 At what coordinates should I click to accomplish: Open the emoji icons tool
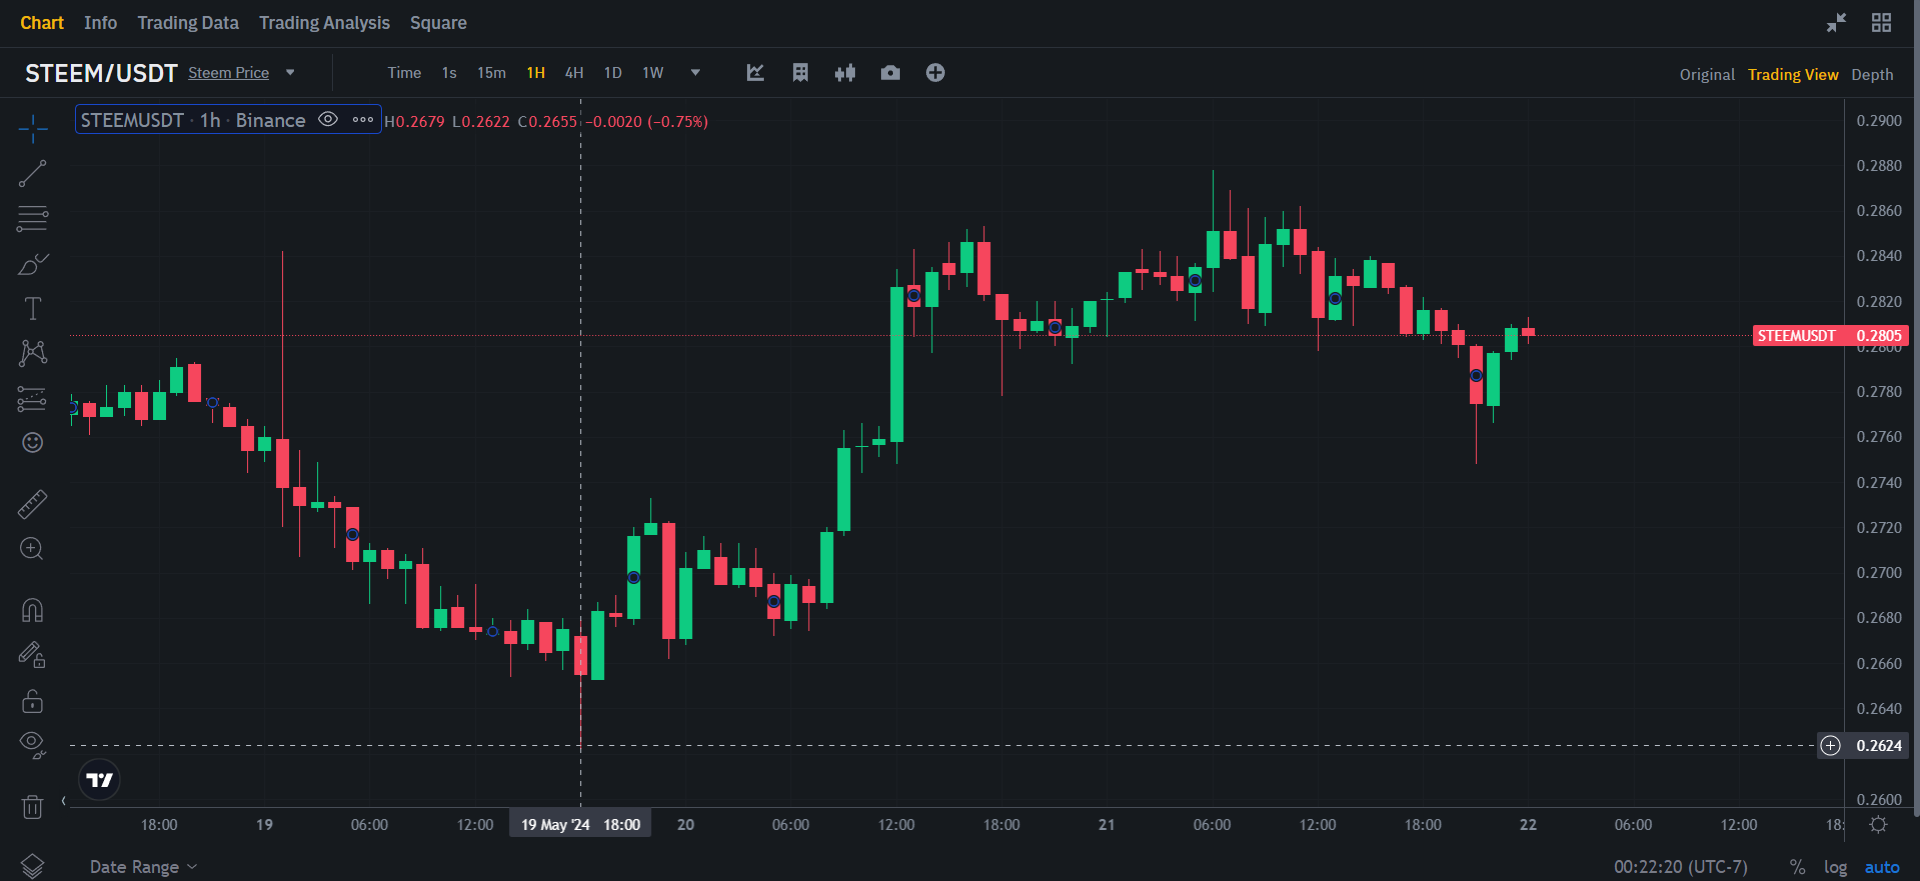tap(32, 443)
